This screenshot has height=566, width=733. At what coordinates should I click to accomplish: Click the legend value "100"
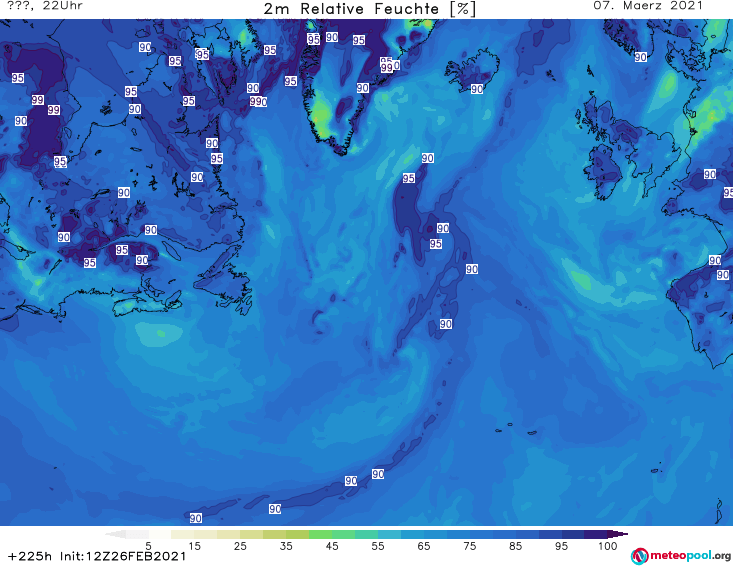[608, 546]
